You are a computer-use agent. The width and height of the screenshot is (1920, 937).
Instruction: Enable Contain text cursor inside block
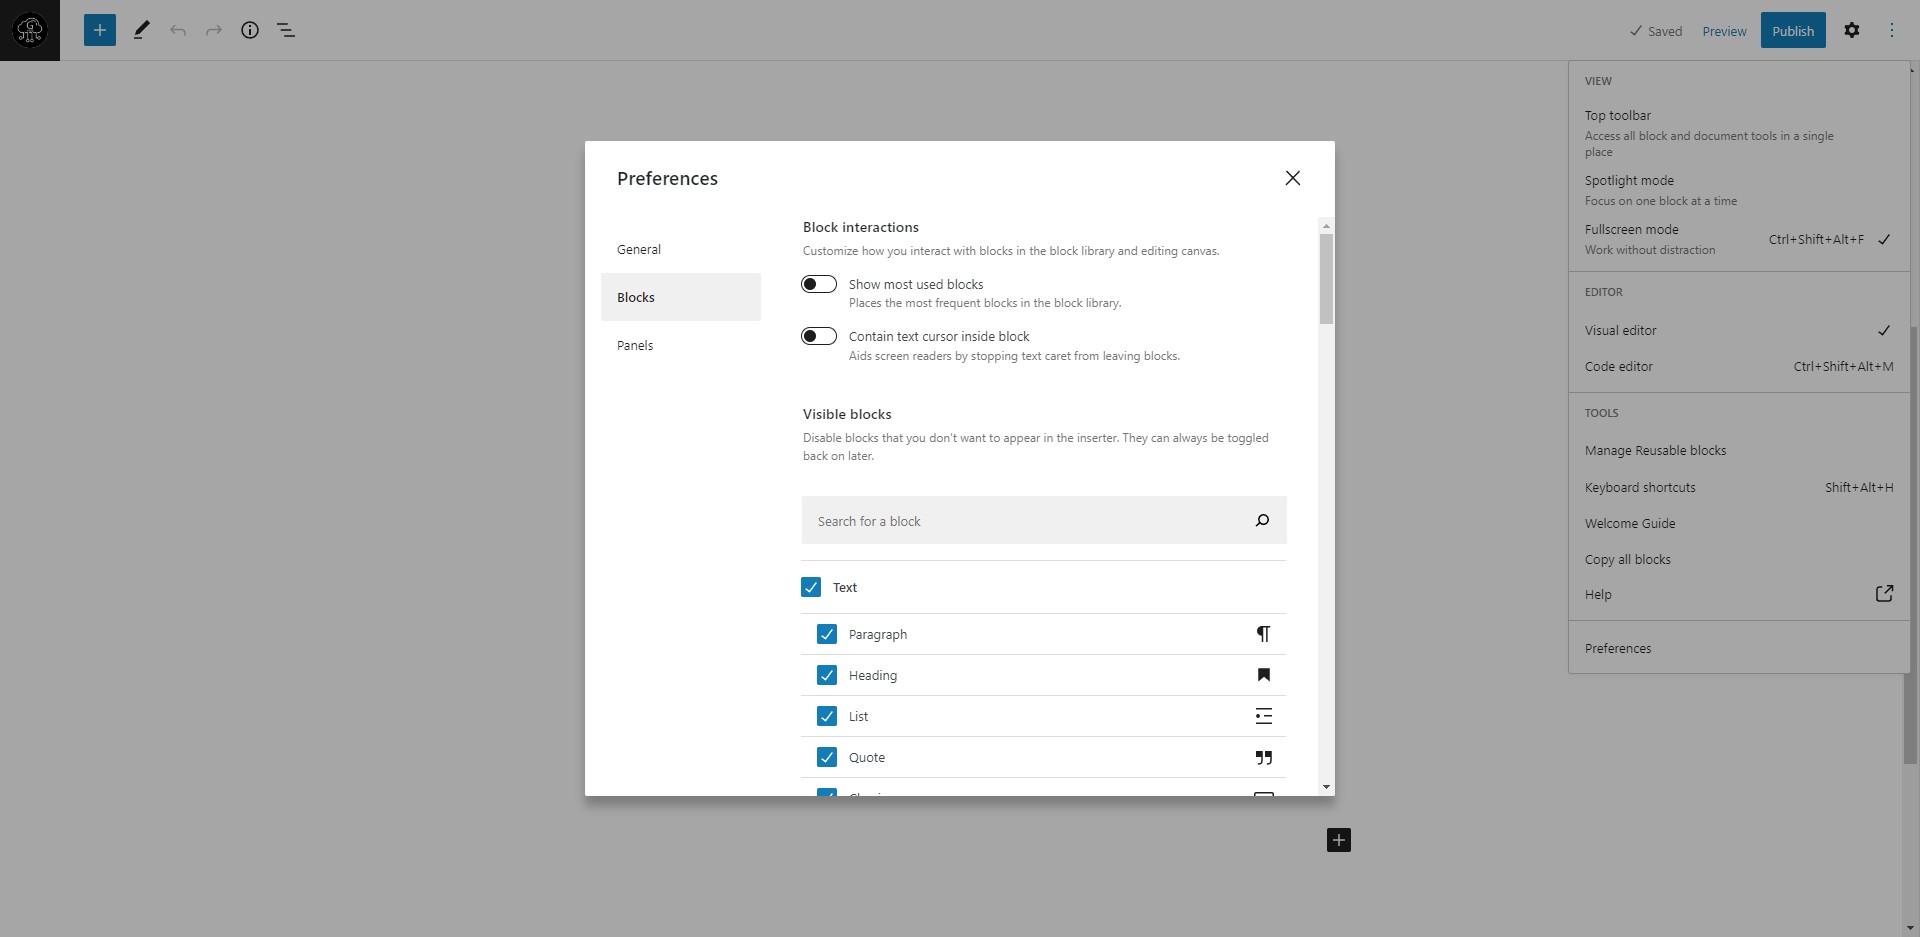point(819,336)
